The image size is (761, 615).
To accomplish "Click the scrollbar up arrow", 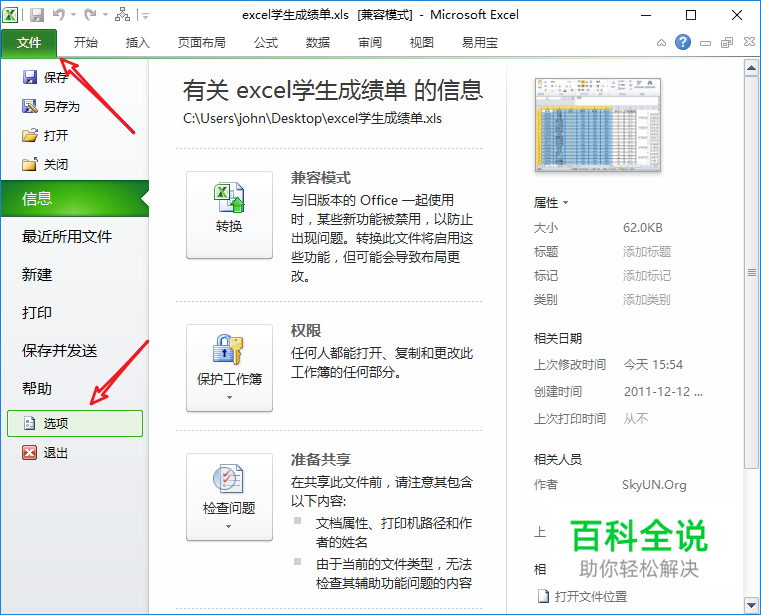I will coord(751,68).
